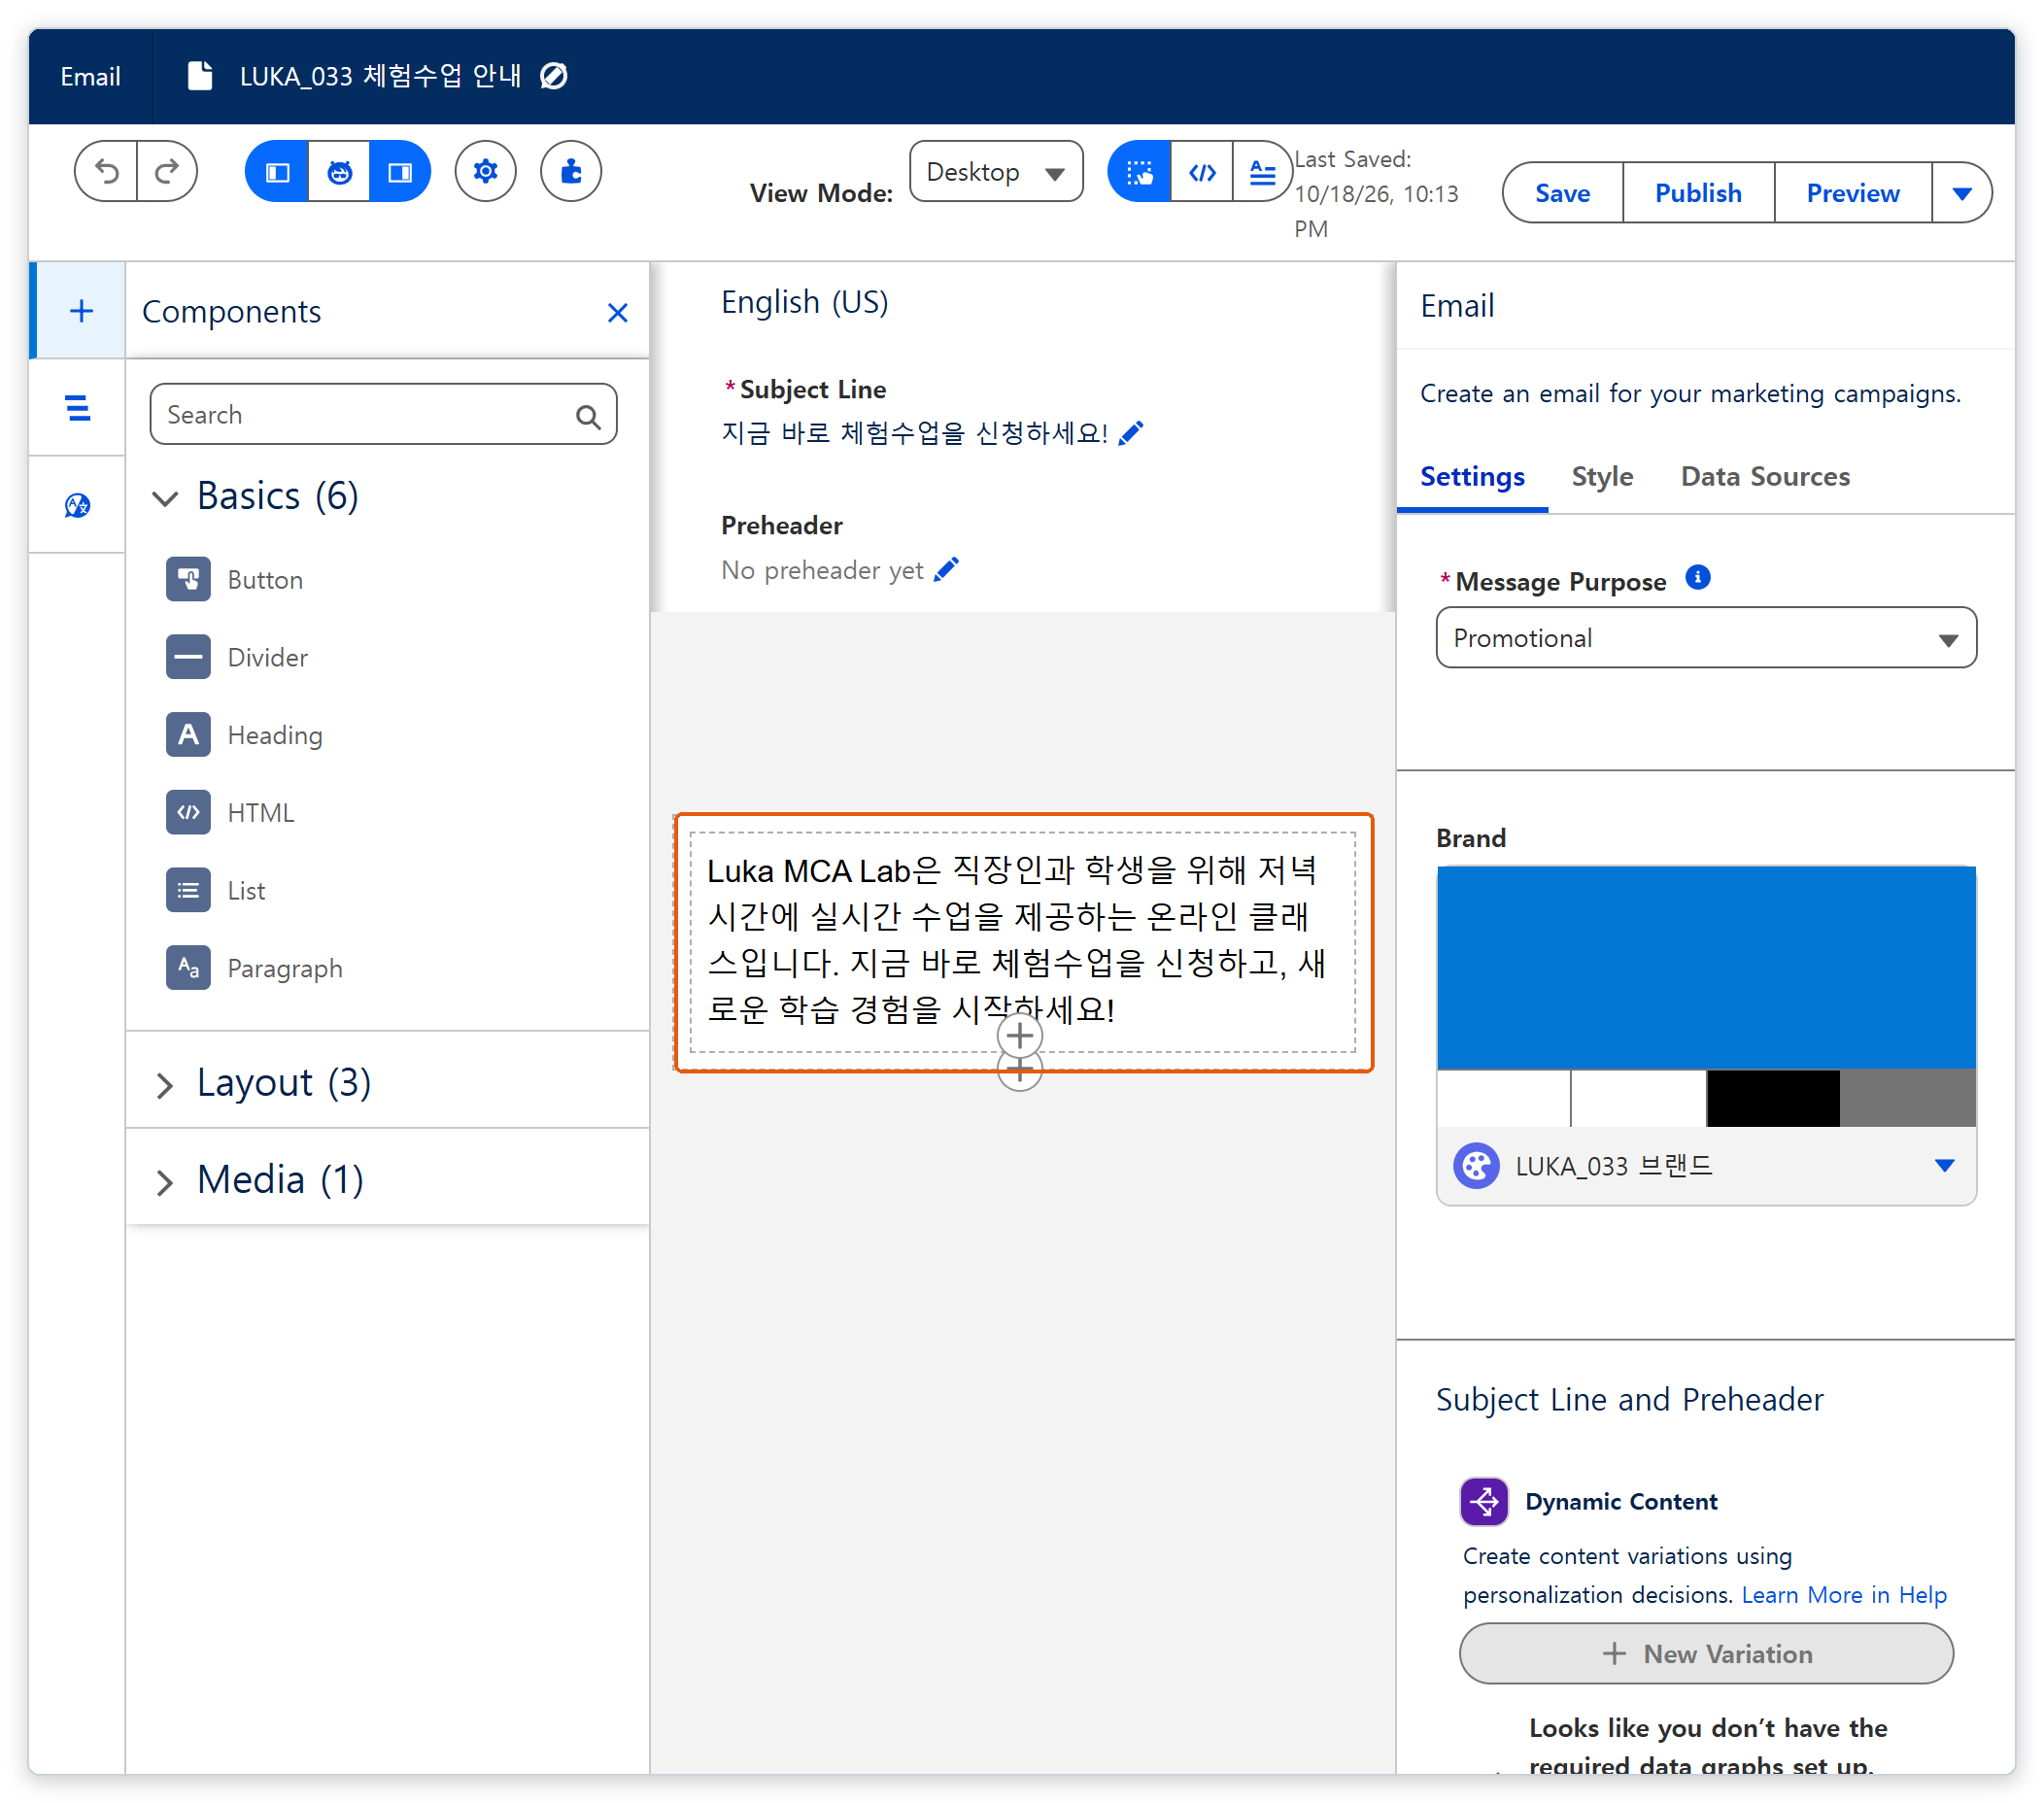The image size is (2044, 1803).
Task: Select the Heading component icon
Action: 188,735
